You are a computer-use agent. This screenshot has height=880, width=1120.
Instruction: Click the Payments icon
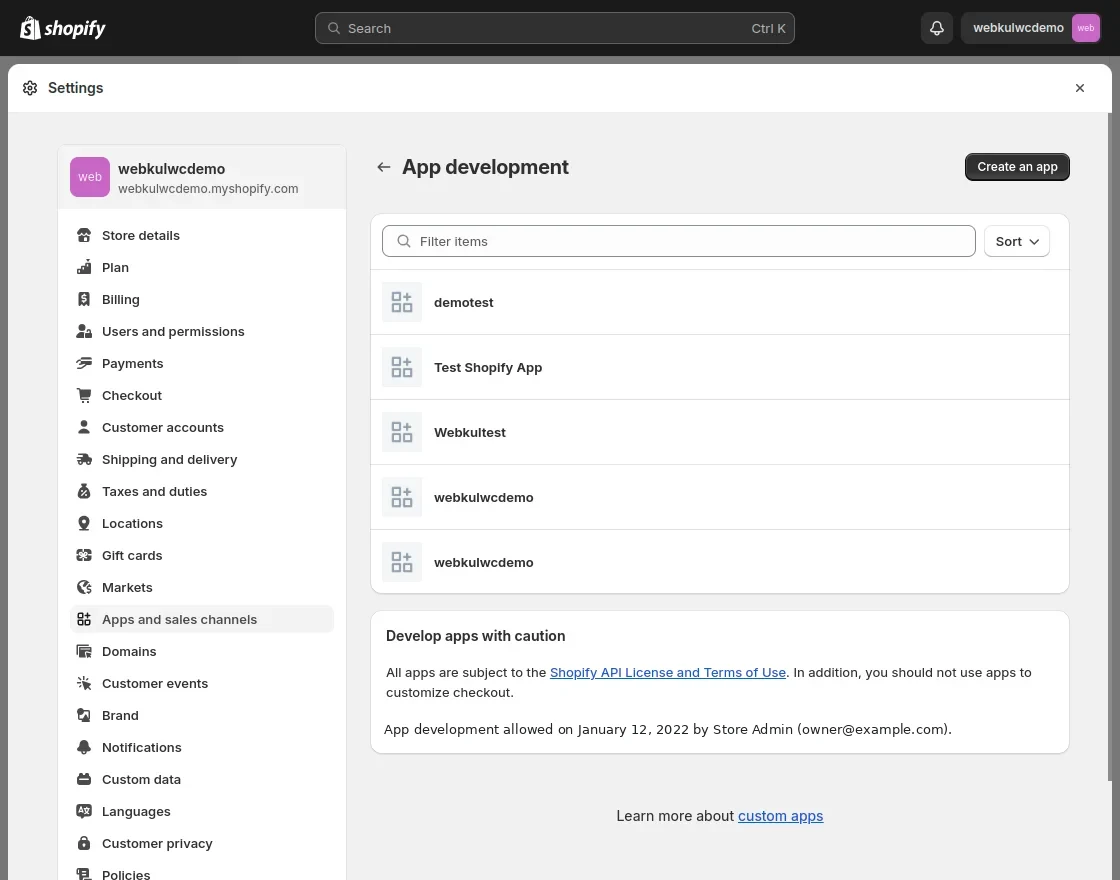click(x=84, y=364)
